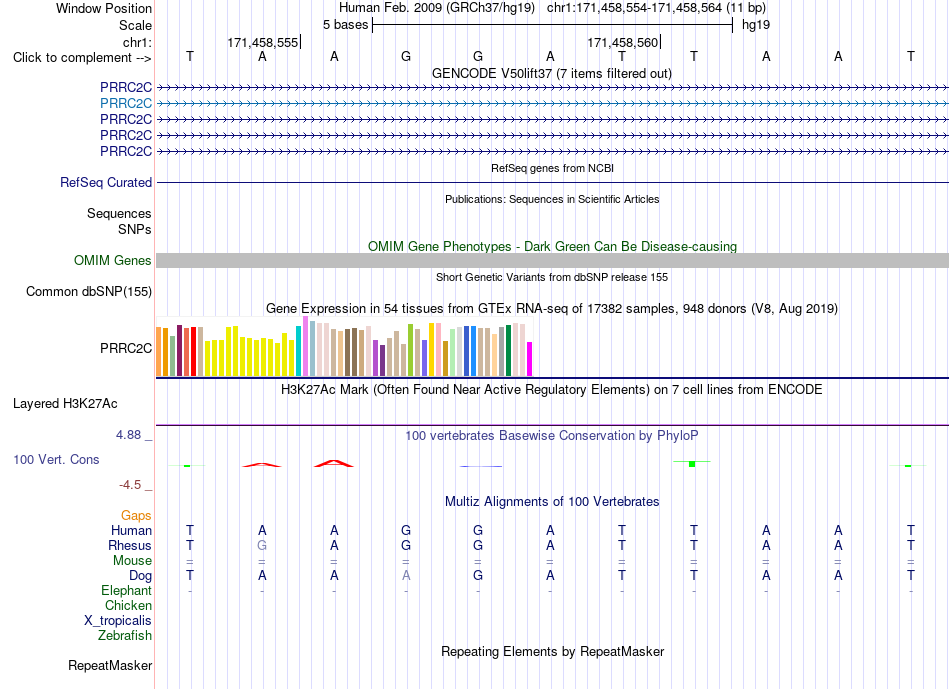Click the -4.5 PhyloP lower scale value

[130, 485]
